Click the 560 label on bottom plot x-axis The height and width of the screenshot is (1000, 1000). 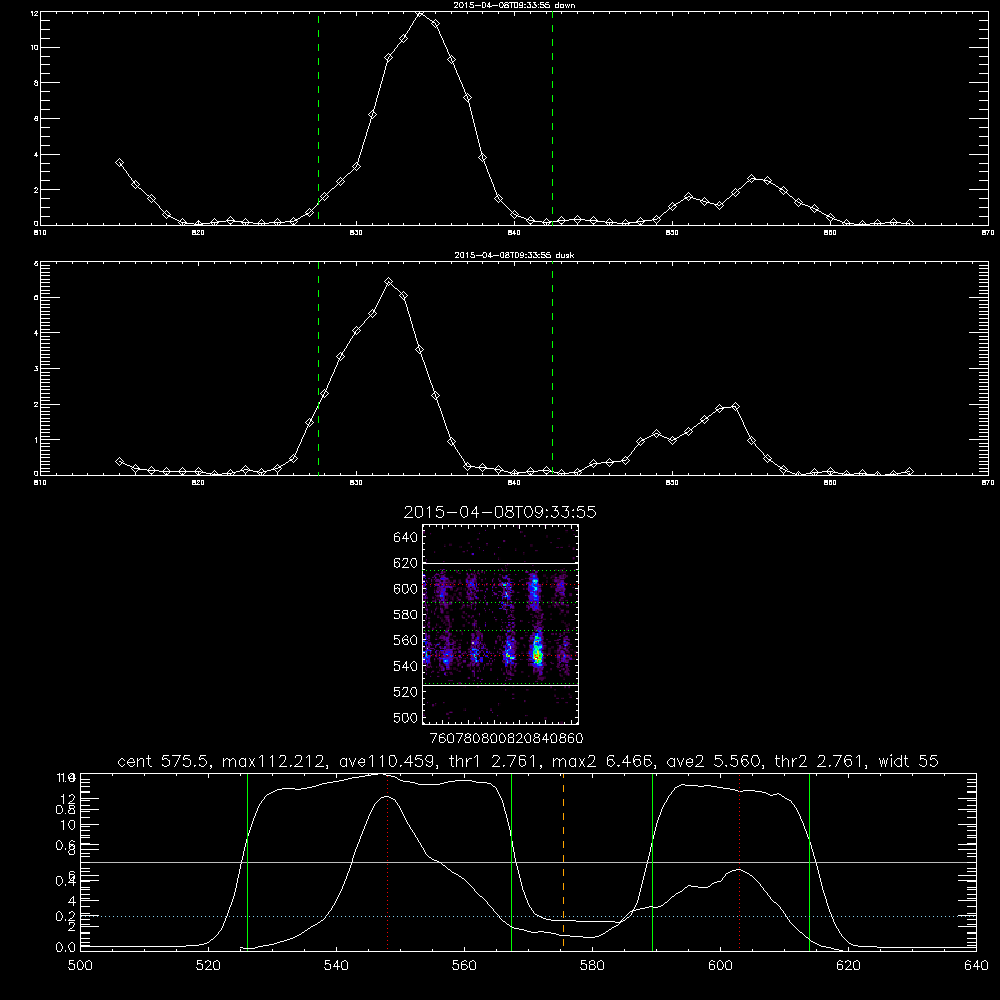pos(464,966)
